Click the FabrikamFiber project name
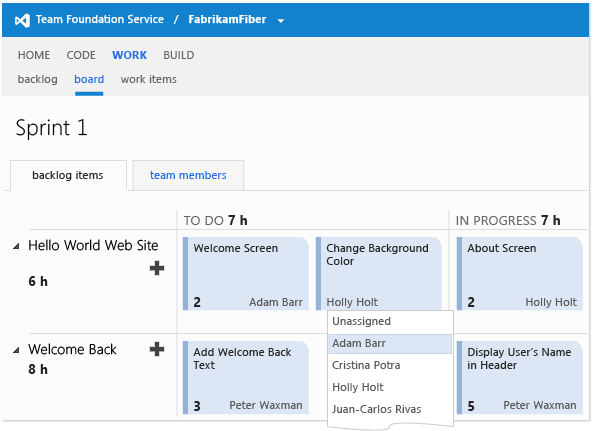The image size is (593, 431). (x=227, y=19)
